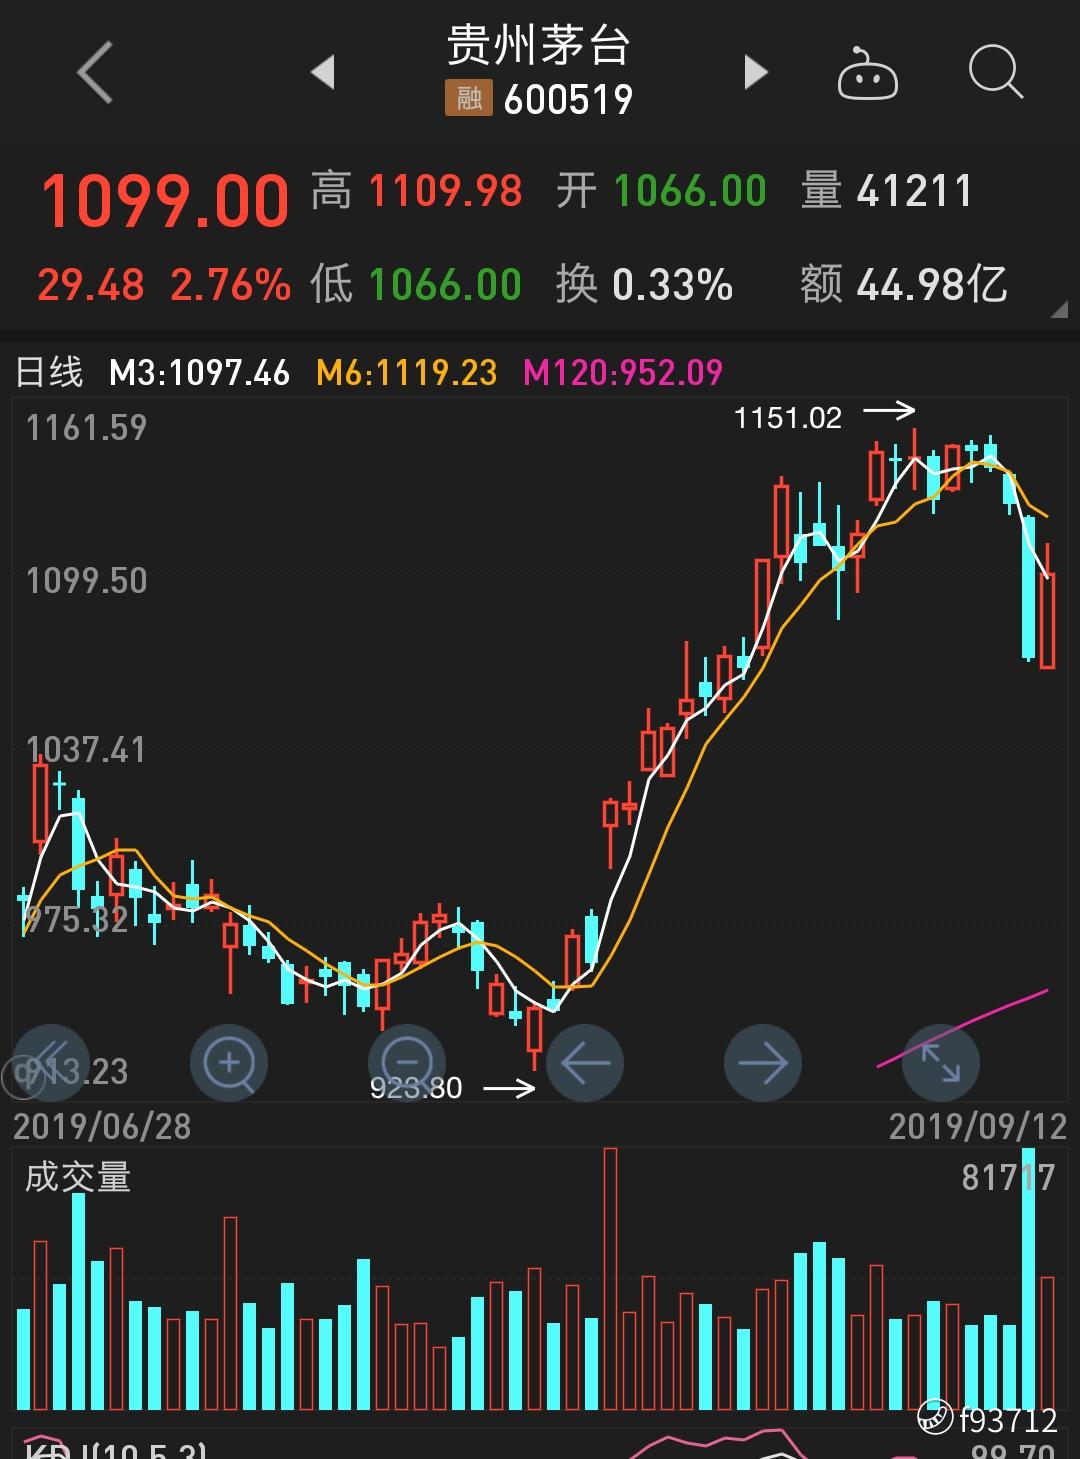Tap the tallest cyan volume bar
Viewport: 1080px width, 1459px height.
pyautogui.click(x=1029, y=1278)
